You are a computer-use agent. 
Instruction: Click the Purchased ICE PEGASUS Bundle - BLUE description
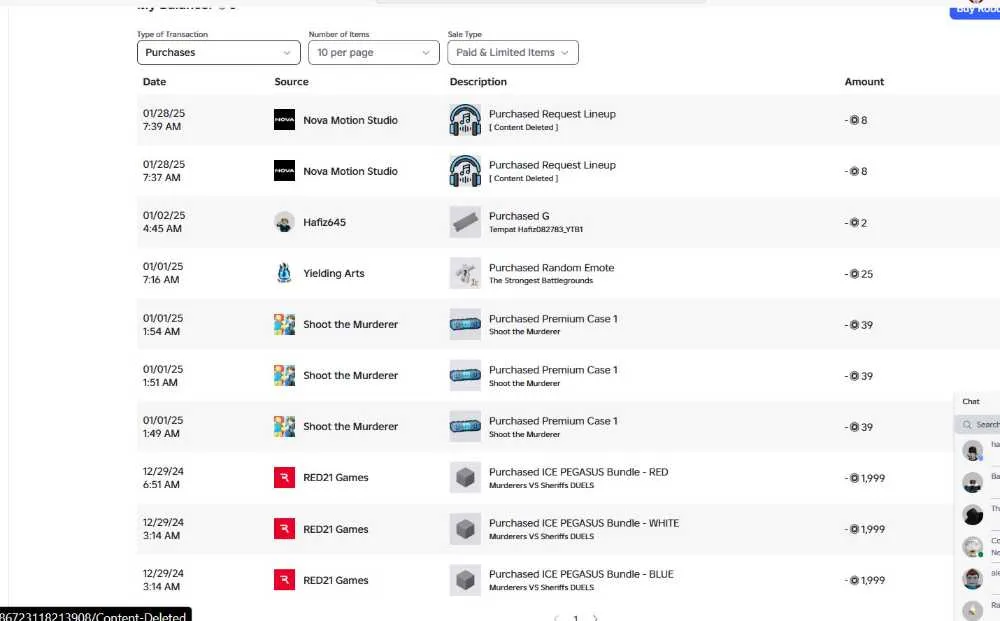tap(582, 574)
